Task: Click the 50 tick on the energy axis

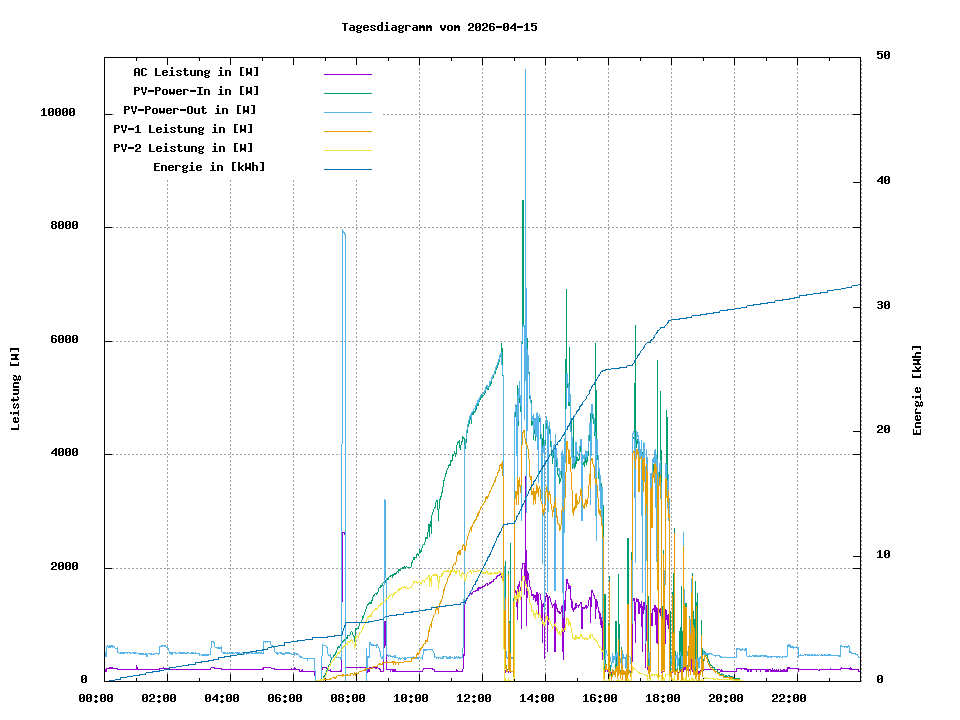Action: (x=883, y=56)
